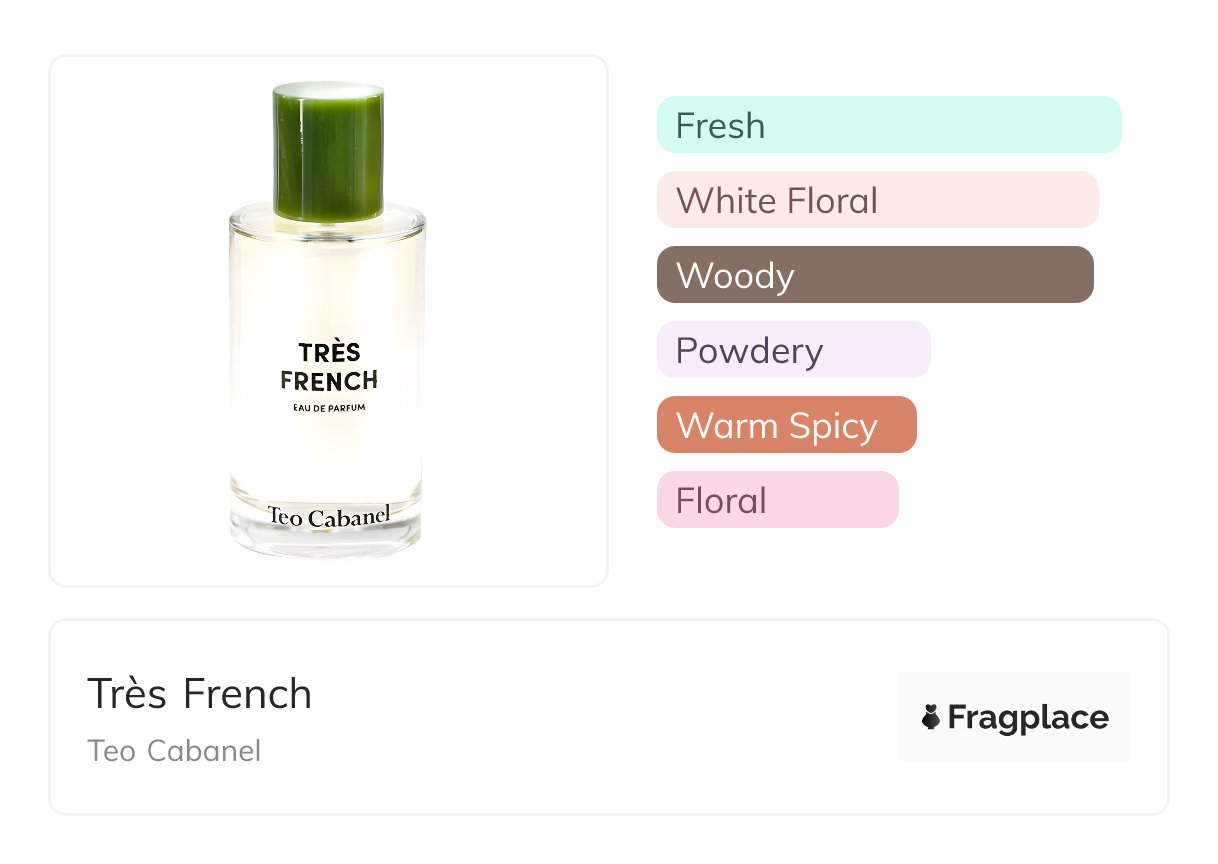The image size is (1218, 864).
Task: Click the TRÈS FRENCH label on the bottle
Action: pyautogui.click(x=328, y=366)
